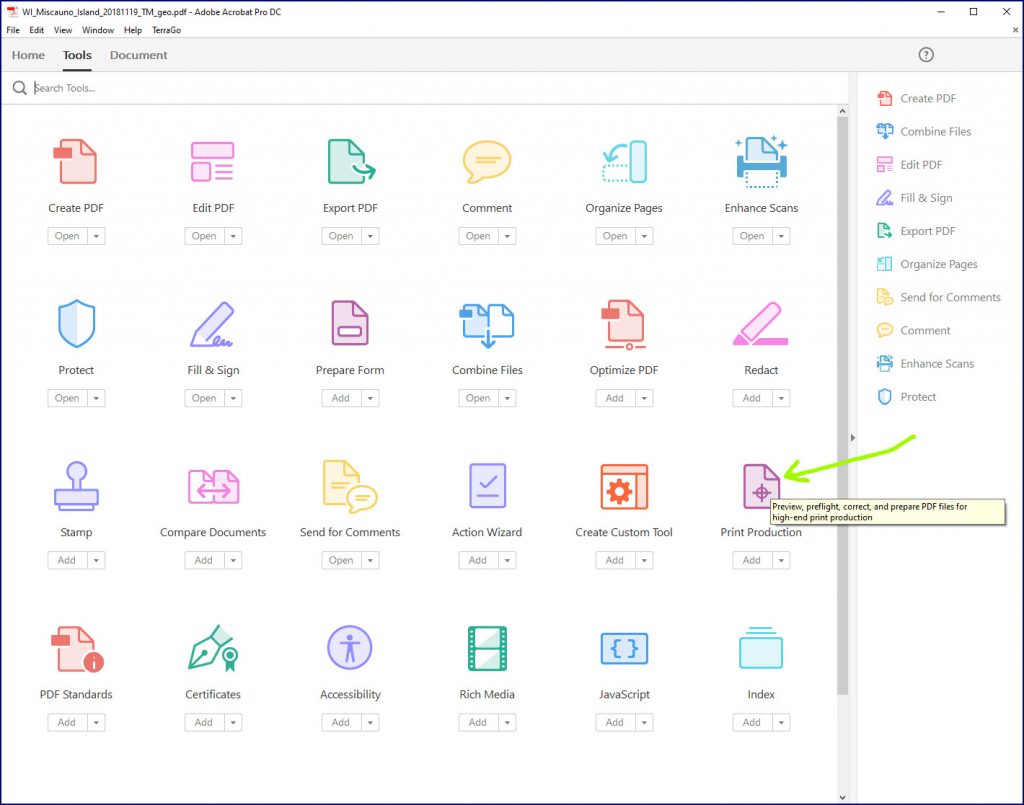Open Export PDF shortcut in right pane
Viewport: 1024px width, 805px height.
(x=916, y=230)
